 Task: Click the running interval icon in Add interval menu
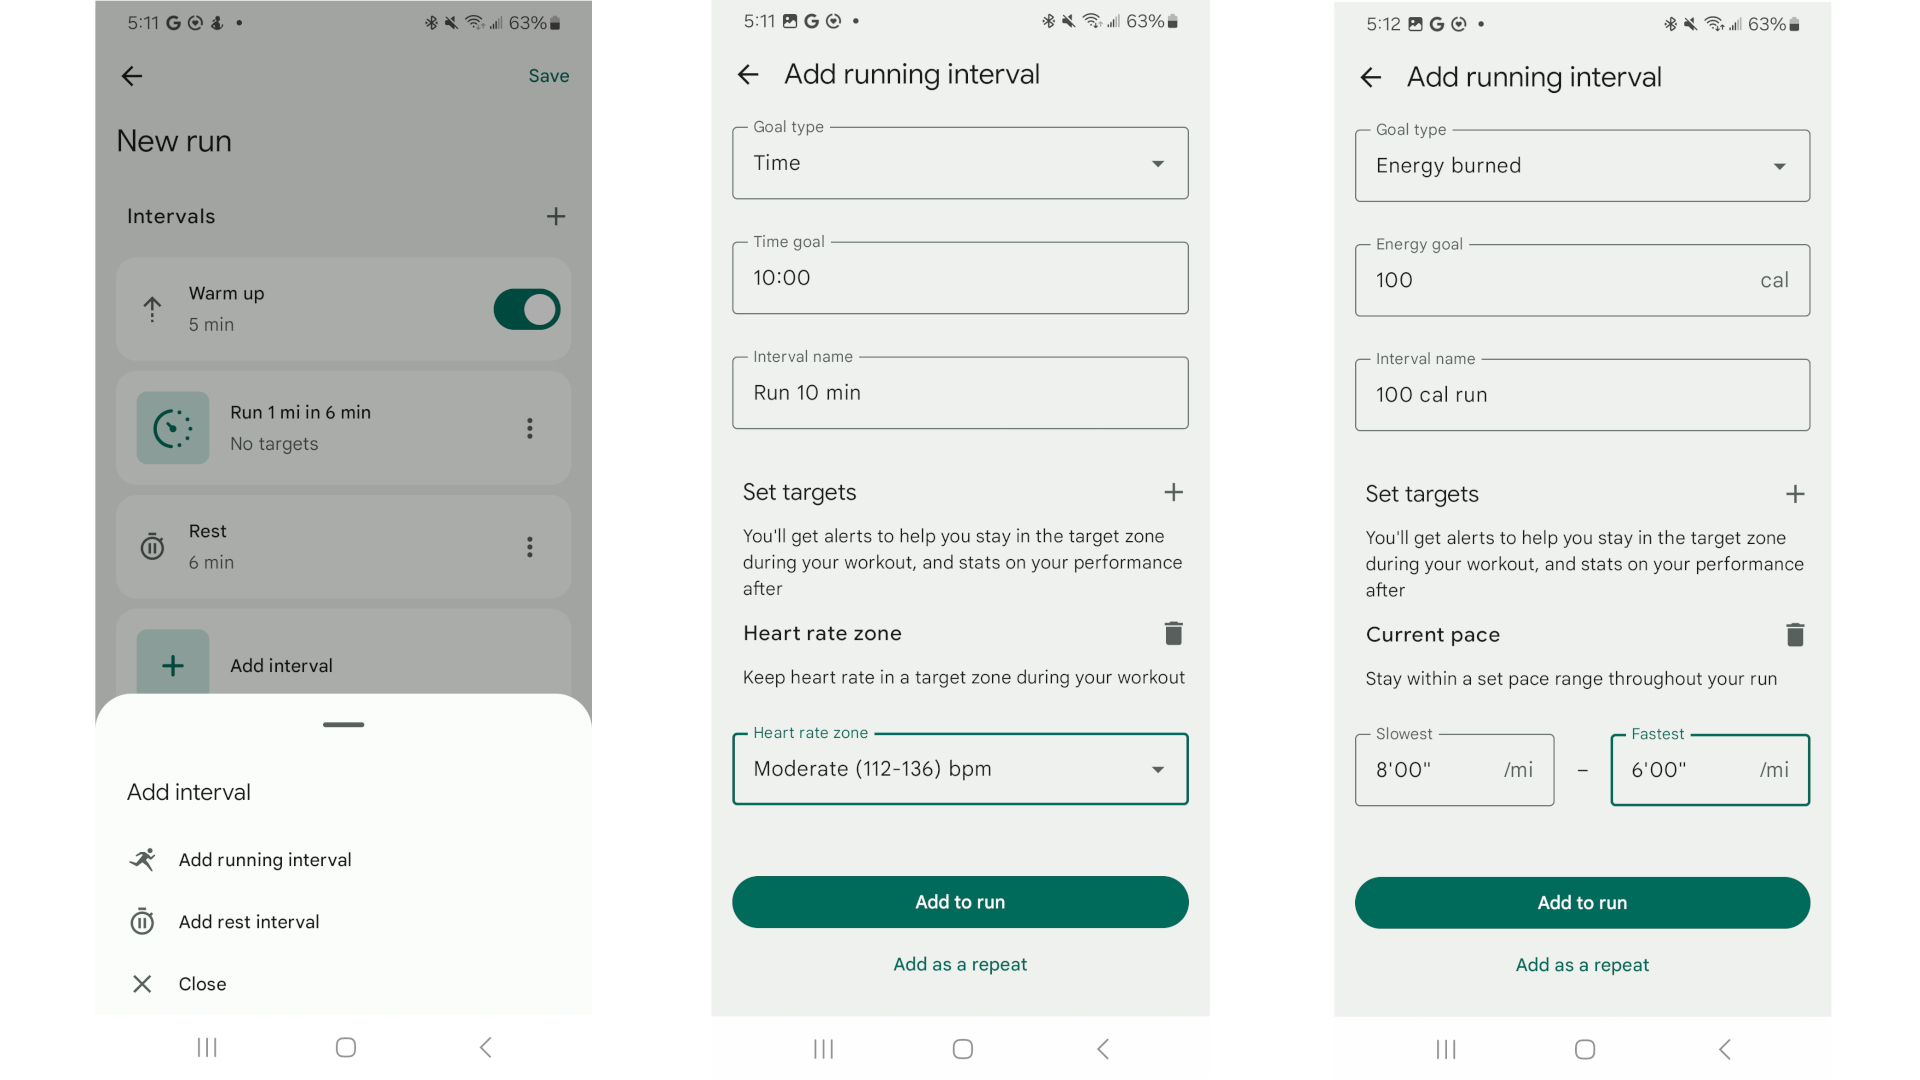(x=142, y=858)
